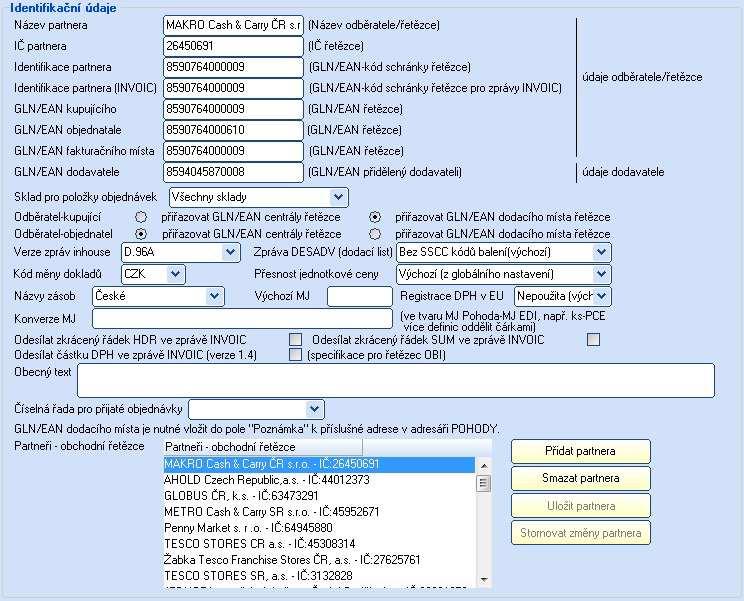Click the partner list scrollbar thumb

(484, 483)
